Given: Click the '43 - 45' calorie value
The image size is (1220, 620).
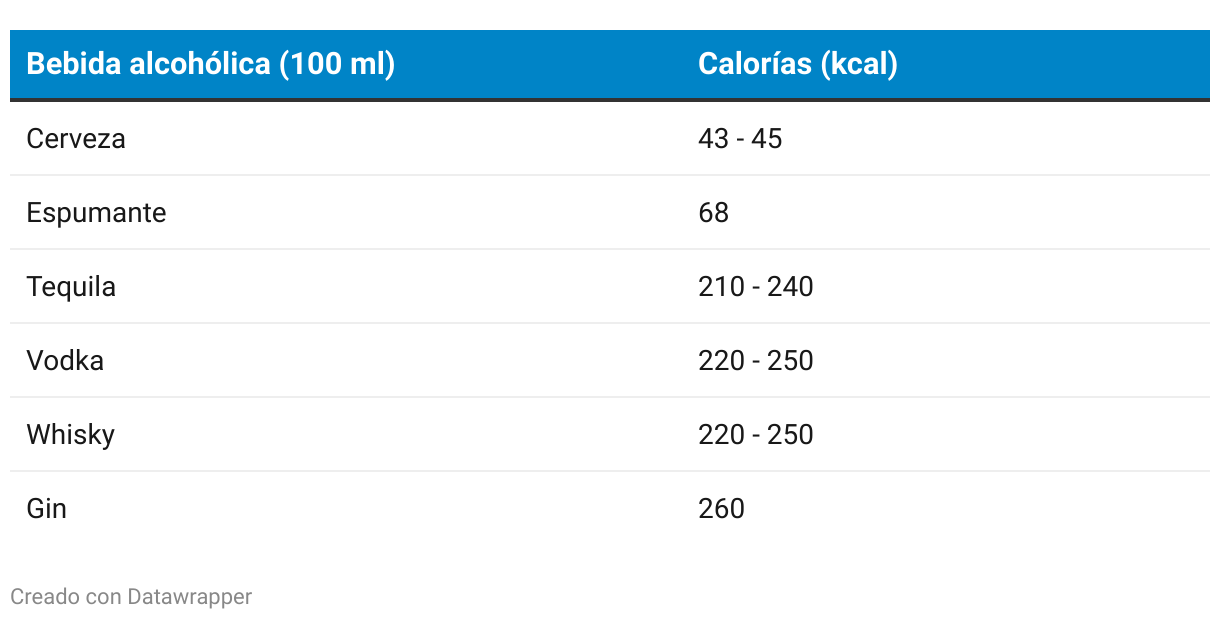Looking at the screenshot, I should 740,138.
